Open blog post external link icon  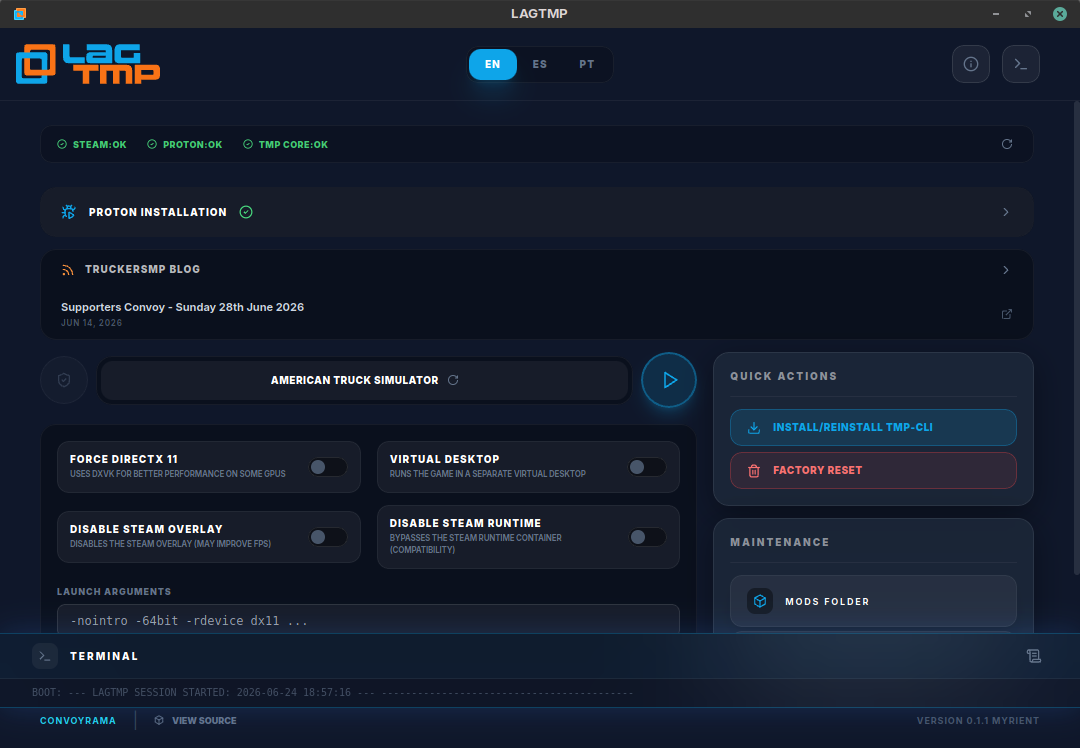click(1006, 314)
